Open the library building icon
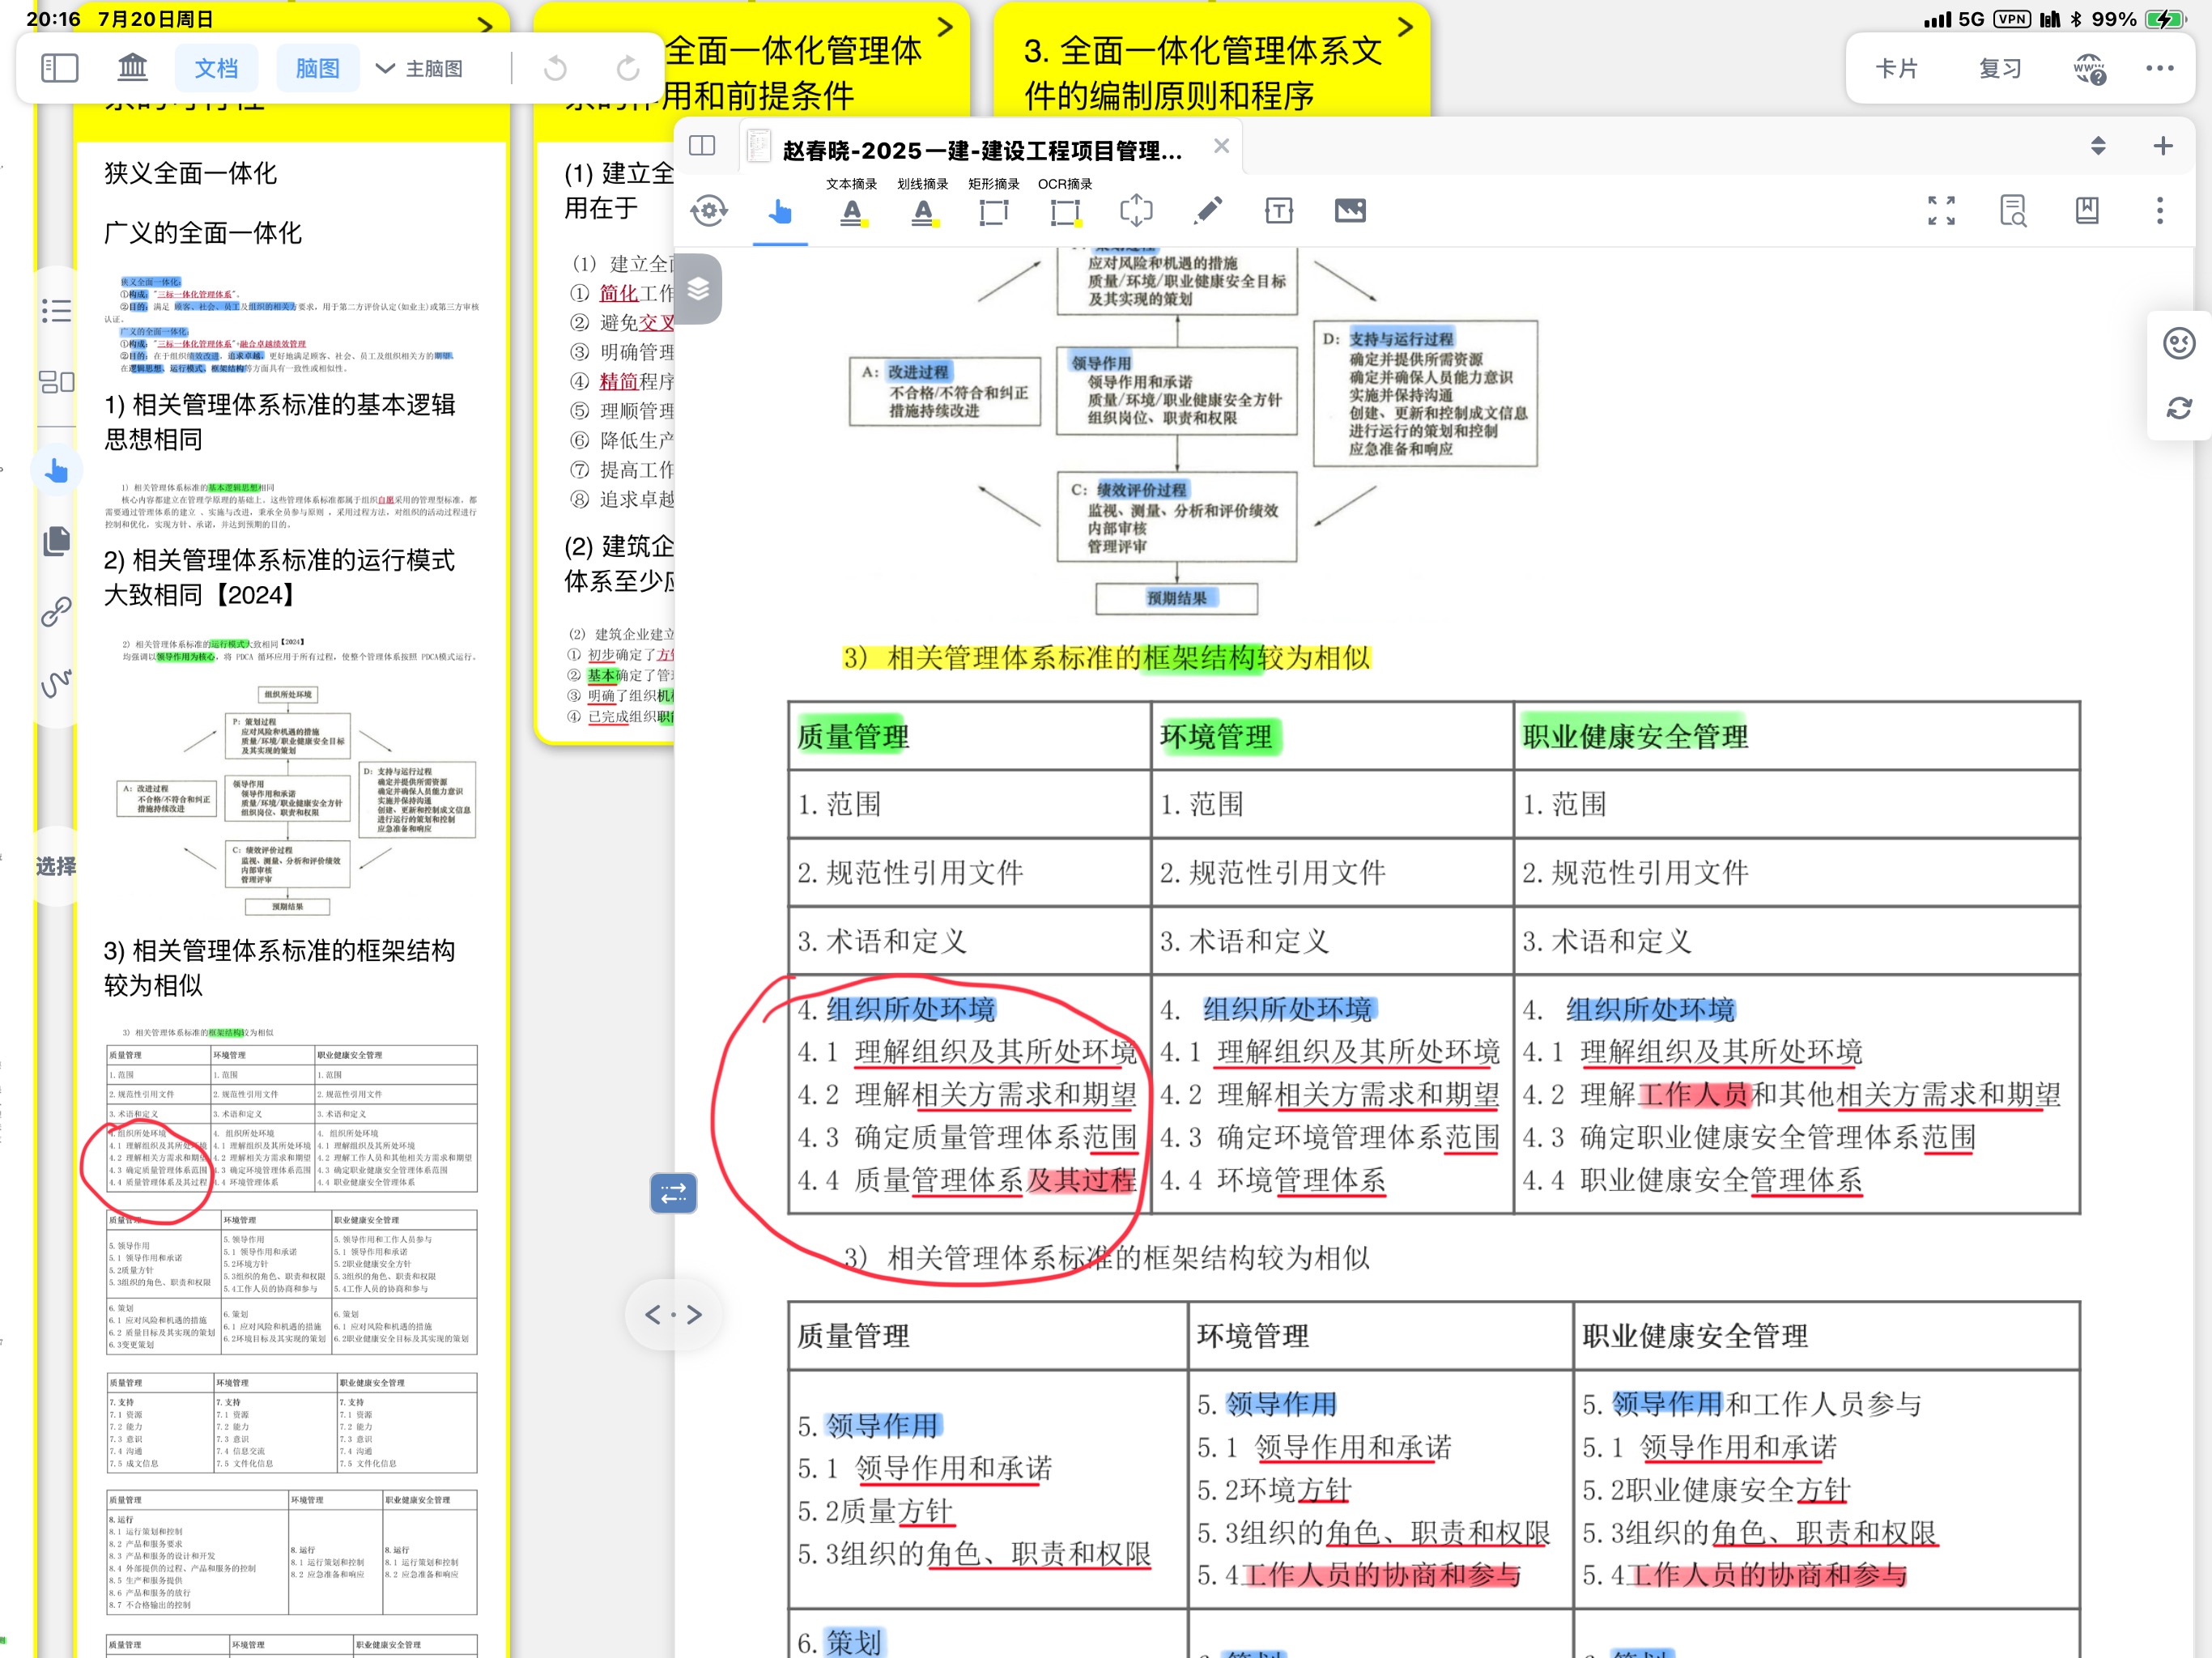Image resolution: width=2212 pixels, height=1658 pixels. click(x=132, y=68)
